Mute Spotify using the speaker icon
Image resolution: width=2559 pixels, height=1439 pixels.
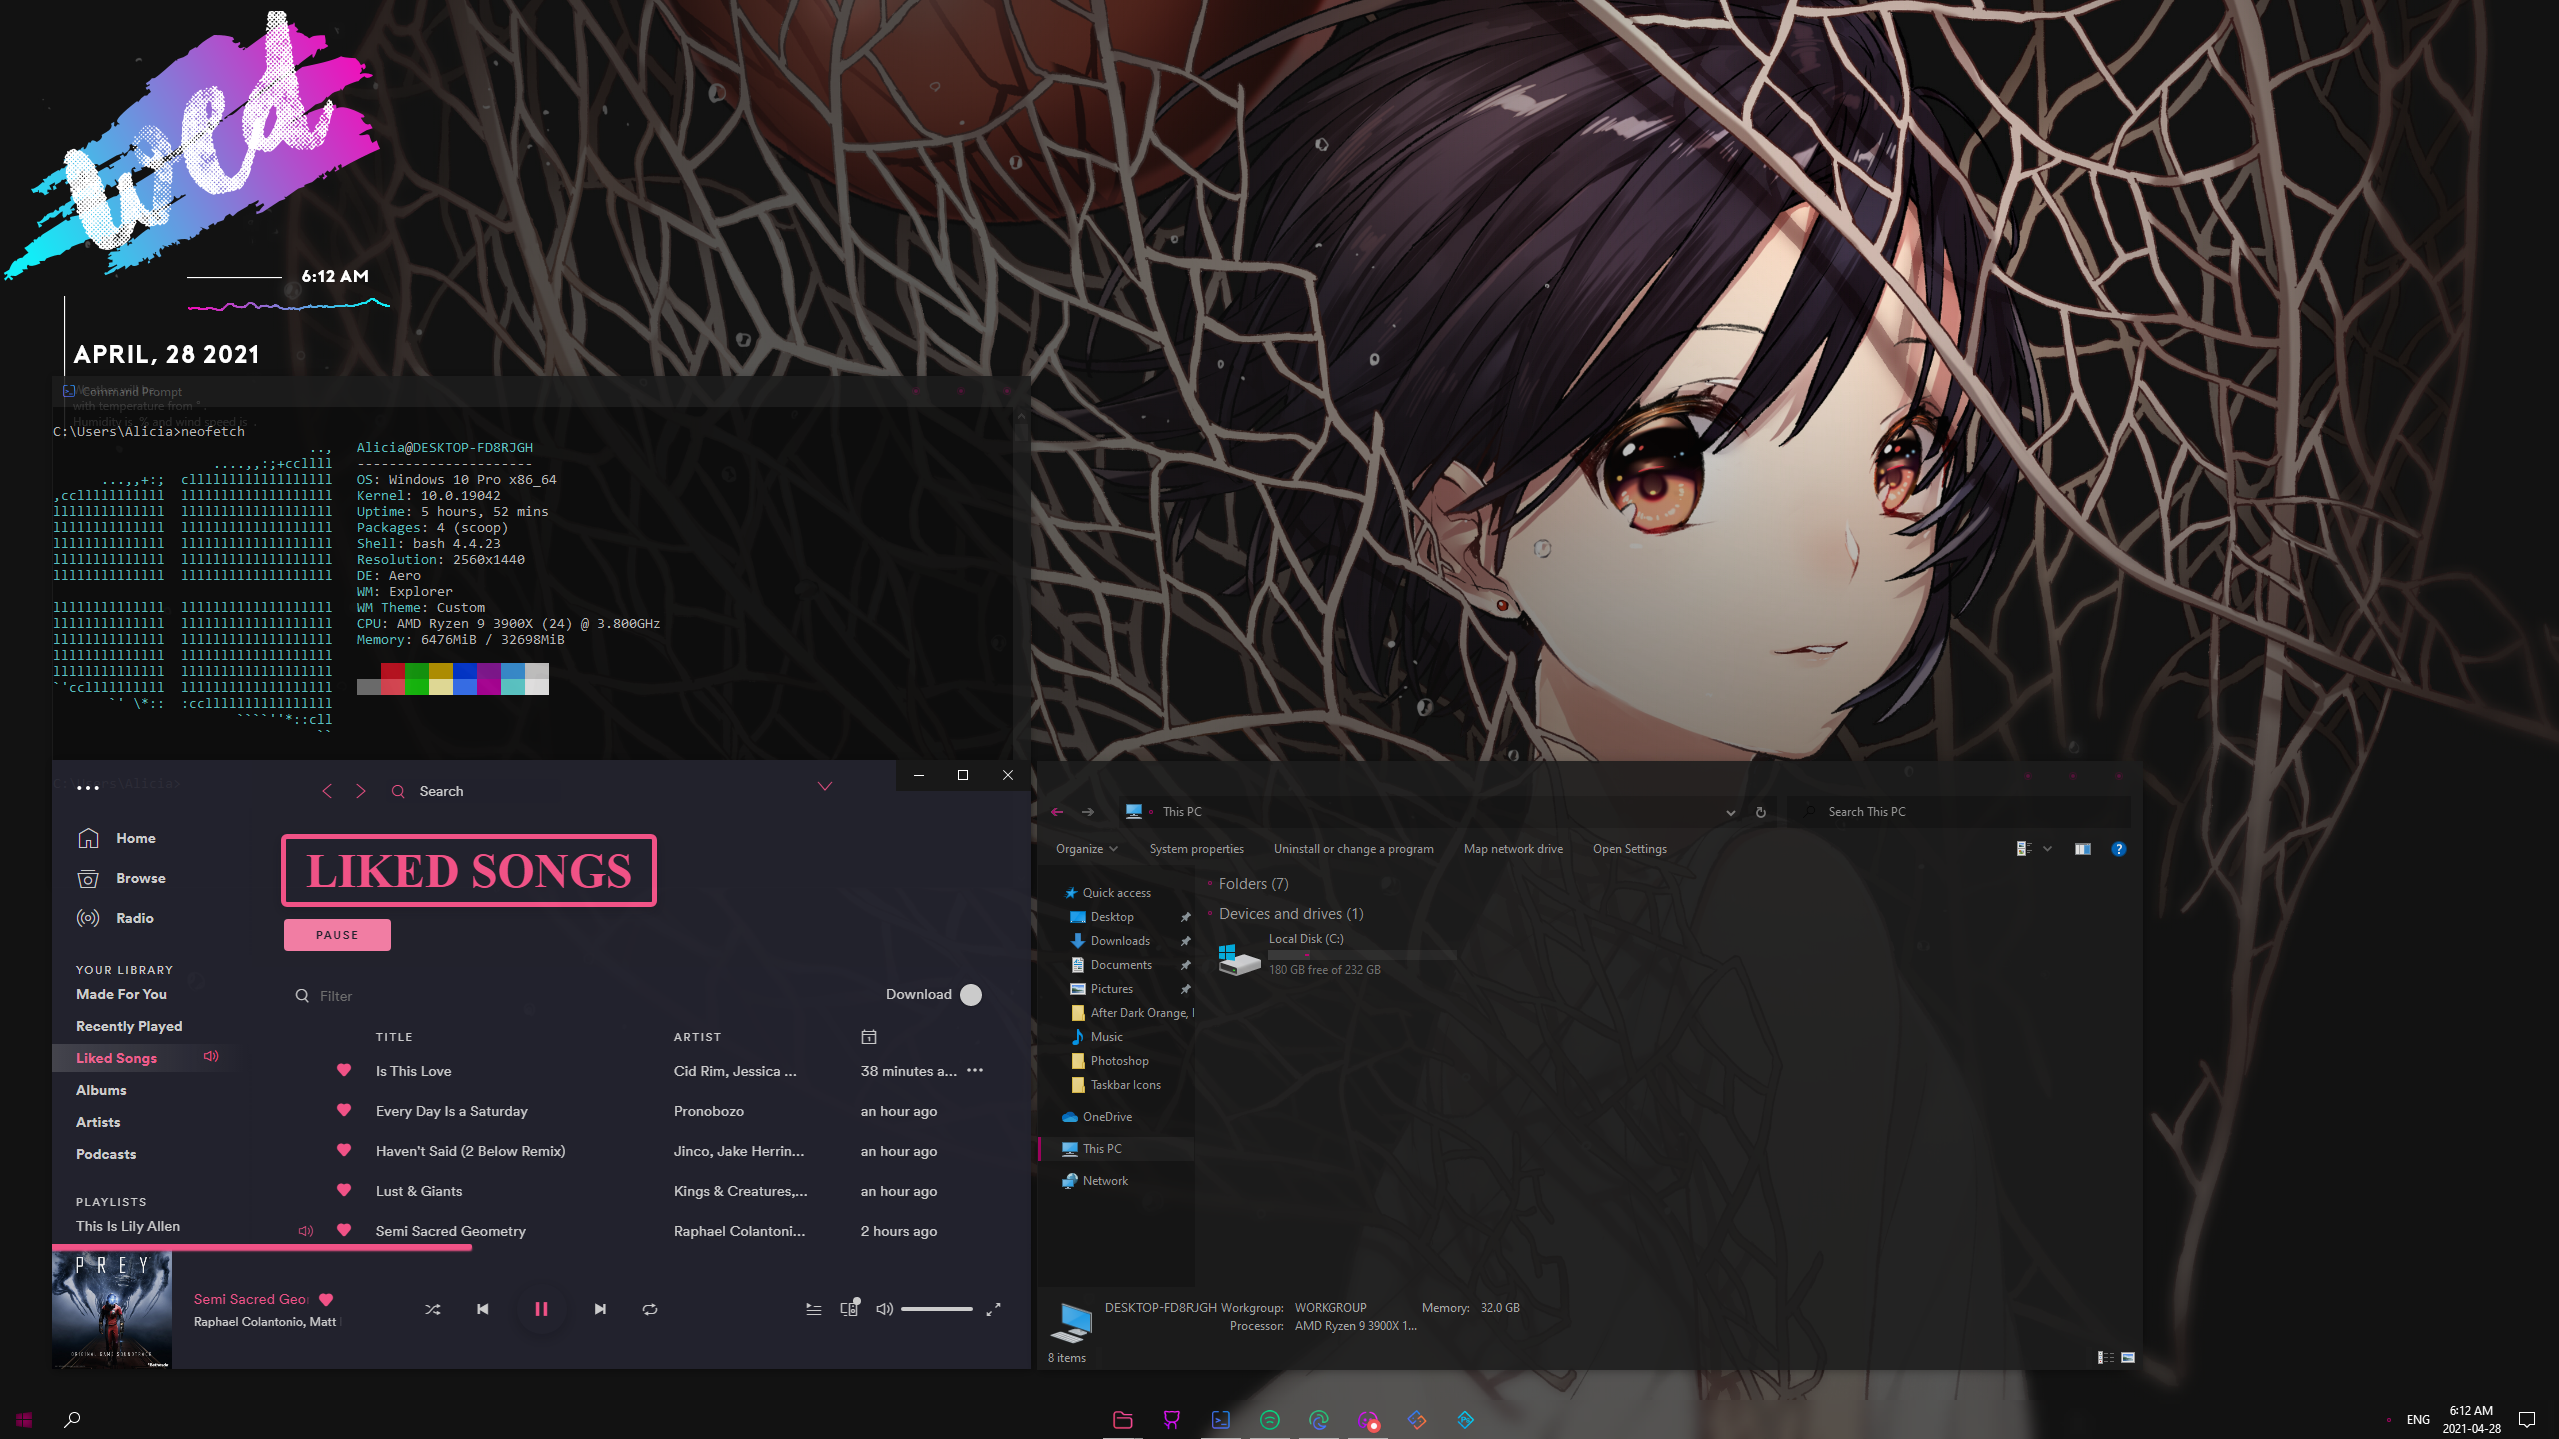pos(884,1308)
